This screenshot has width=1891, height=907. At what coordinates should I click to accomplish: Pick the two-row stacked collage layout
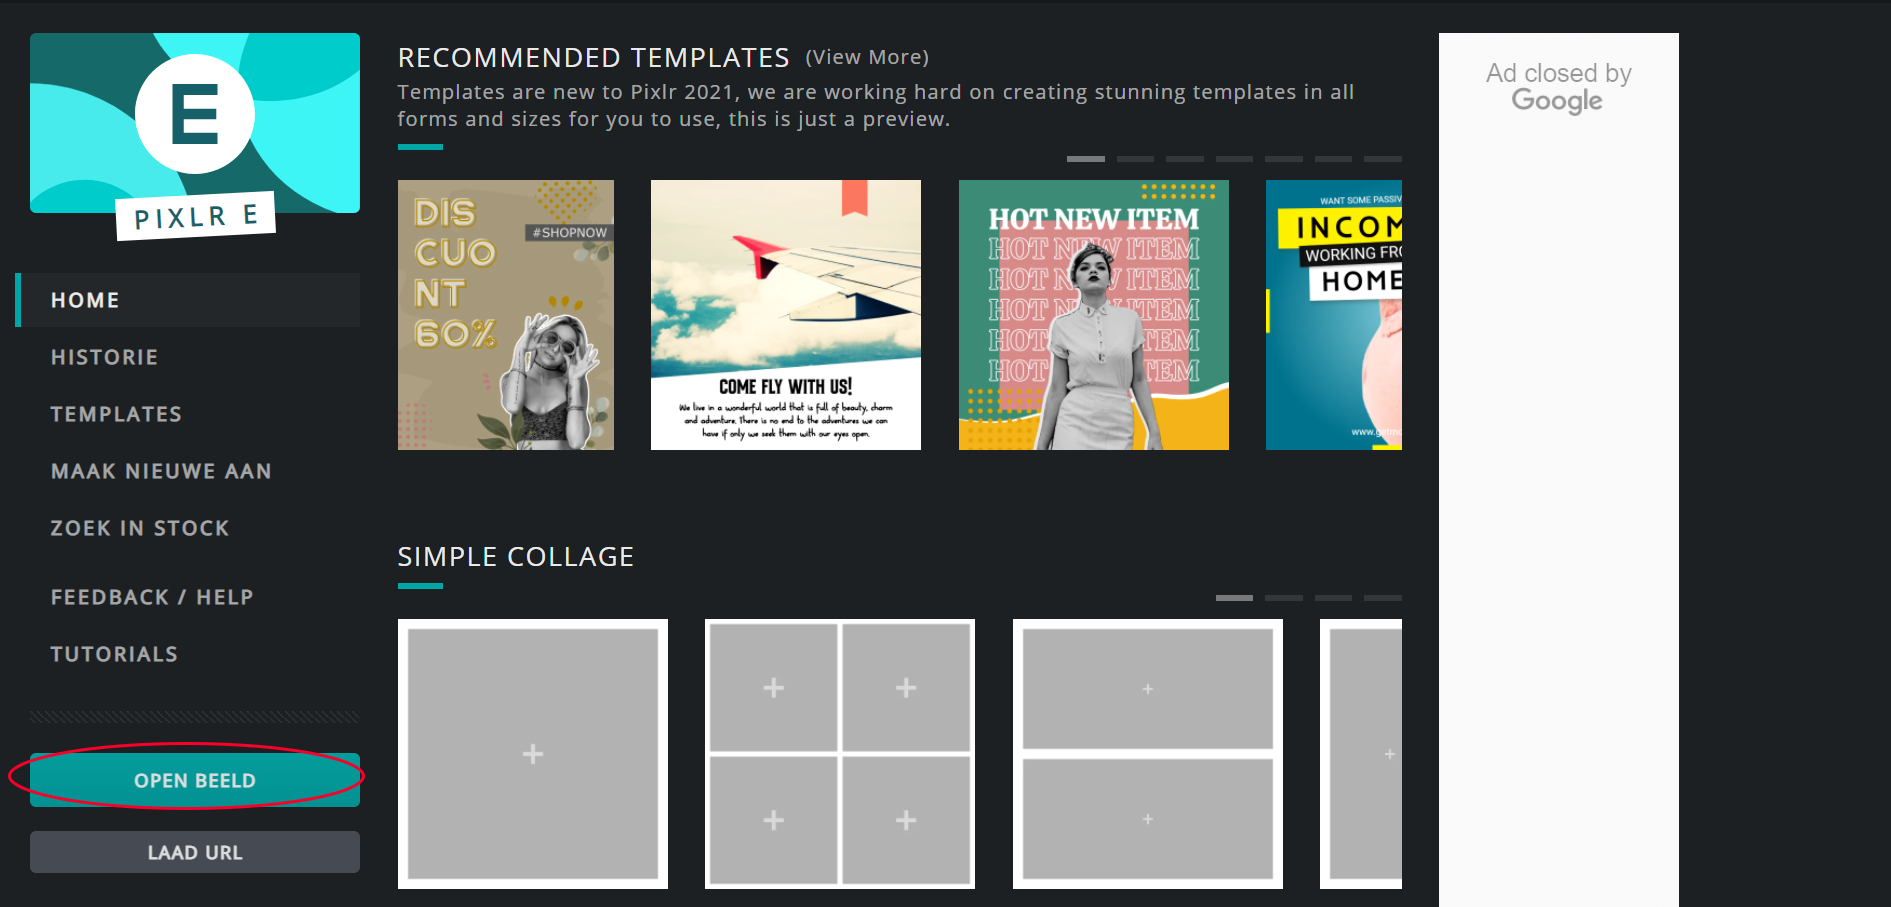(x=1148, y=754)
